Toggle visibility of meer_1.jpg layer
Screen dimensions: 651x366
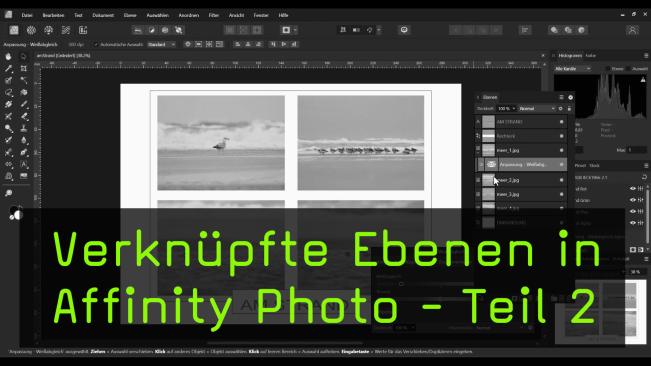click(561, 150)
